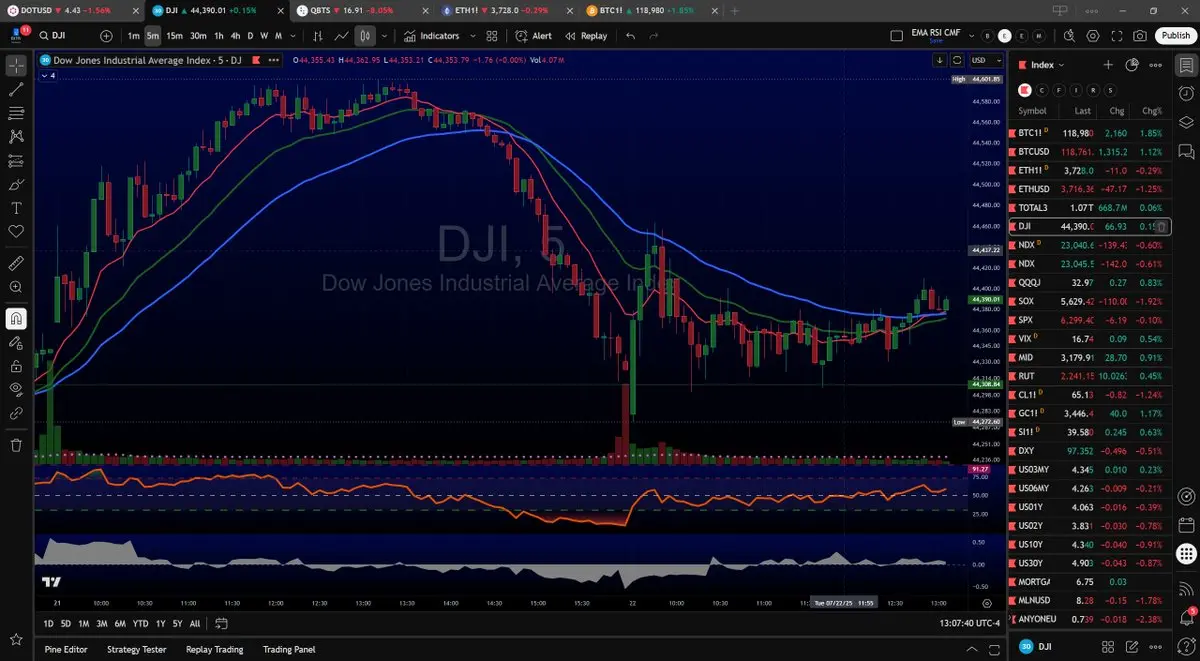Open the indicator templates grid icon
1200x661 pixels.
click(492, 36)
